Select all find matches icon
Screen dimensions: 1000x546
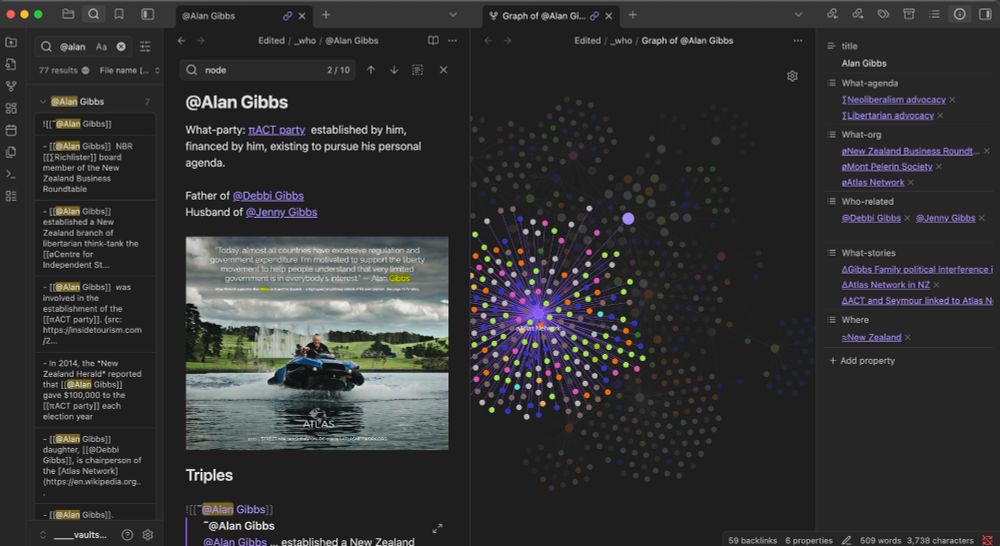click(x=418, y=70)
